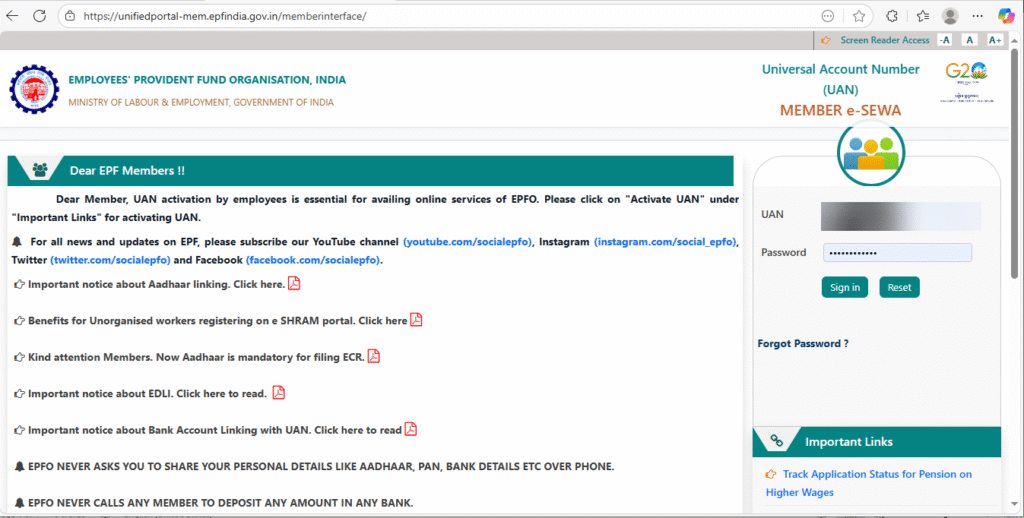
Task: Click the Dear EPF Members header icon
Action: (40, 170)
